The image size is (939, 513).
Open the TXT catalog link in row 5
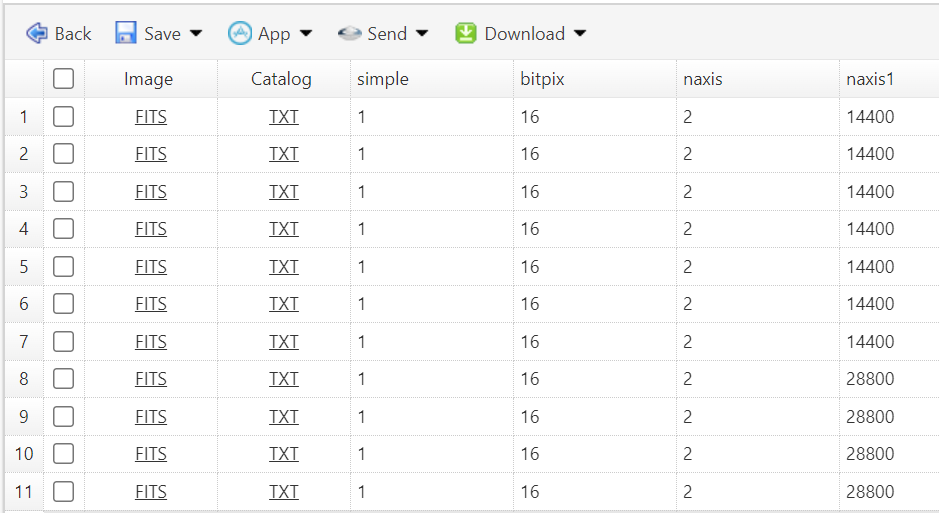(284, 267)
